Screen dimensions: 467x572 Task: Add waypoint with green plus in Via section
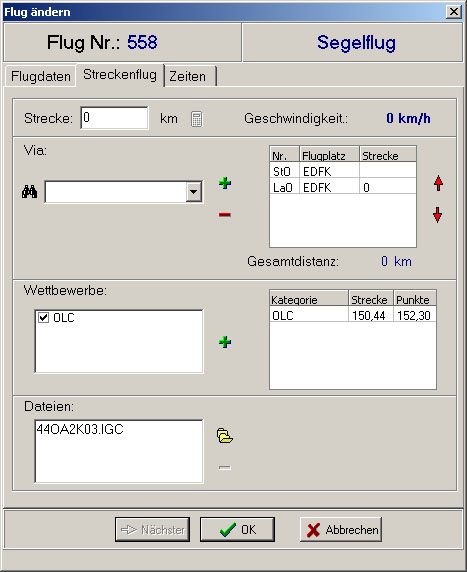[225, 183]
